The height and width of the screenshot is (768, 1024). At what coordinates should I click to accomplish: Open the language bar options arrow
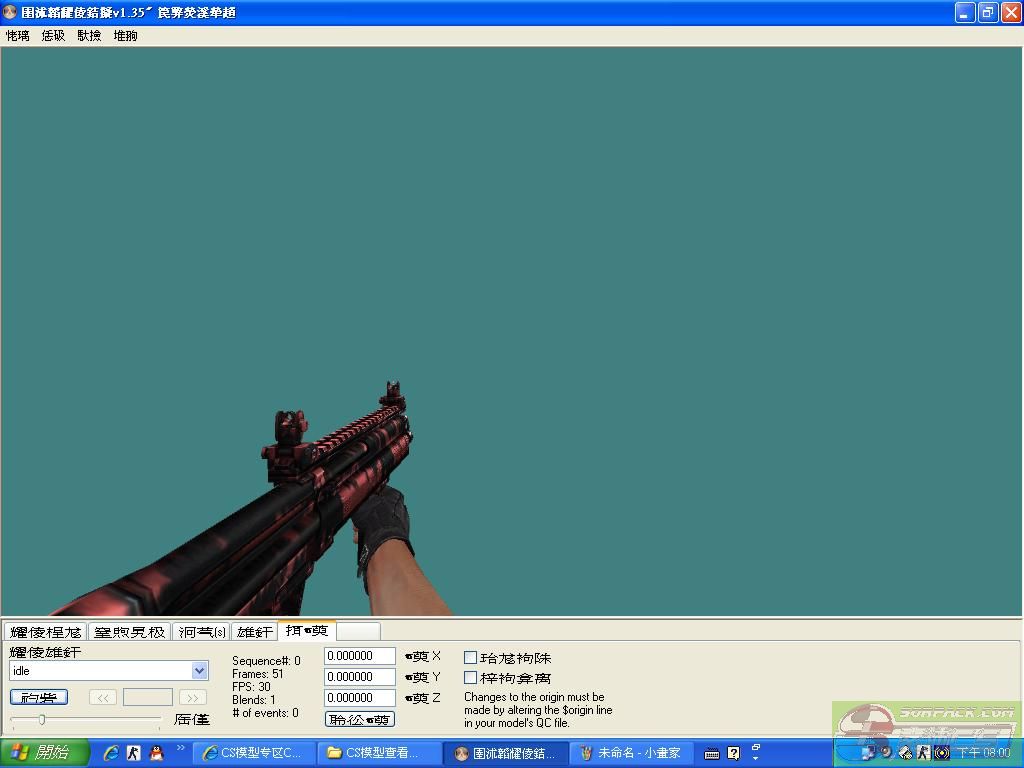point(756,753)
